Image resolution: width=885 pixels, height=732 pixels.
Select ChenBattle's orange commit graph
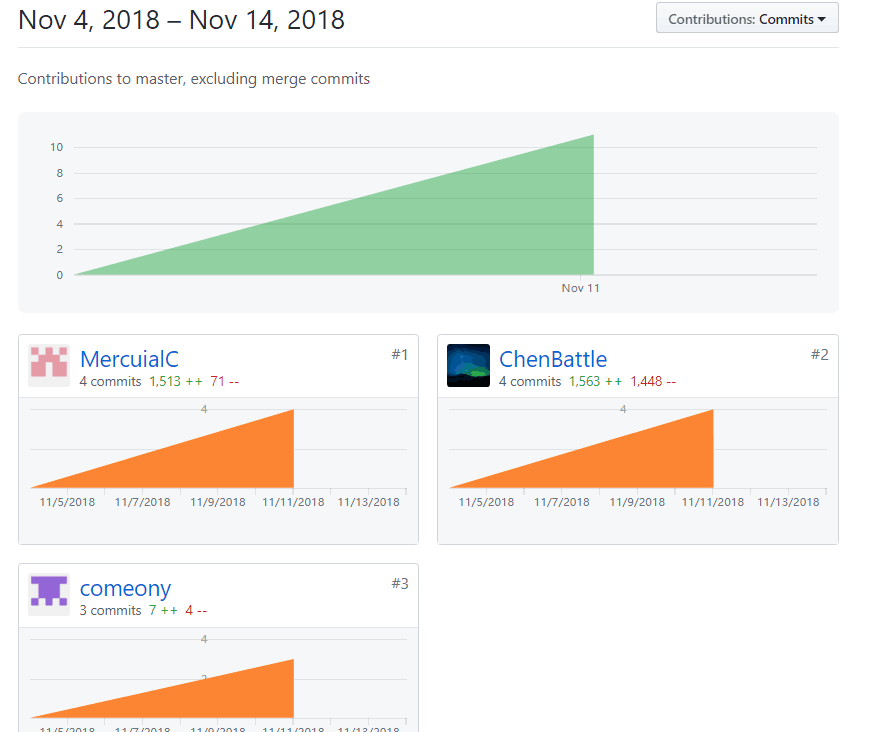(581, 449)
